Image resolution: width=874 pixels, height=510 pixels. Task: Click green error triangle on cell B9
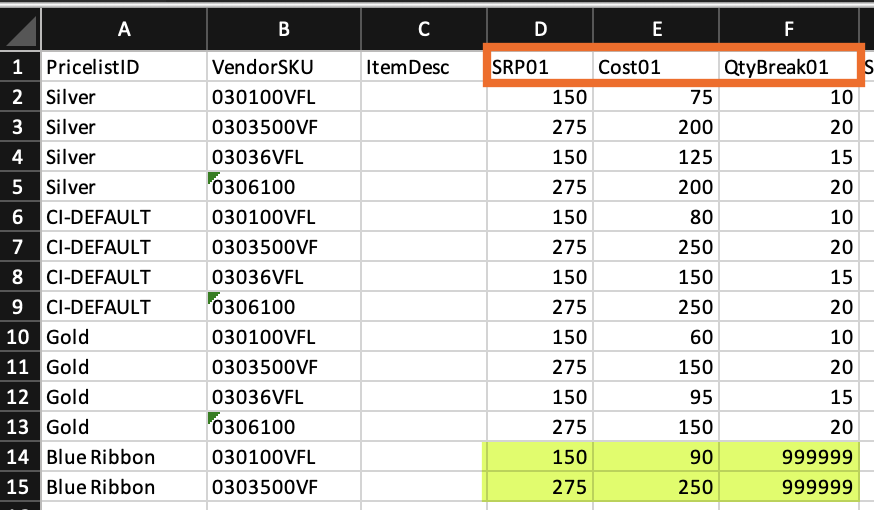tap(213, 297)
